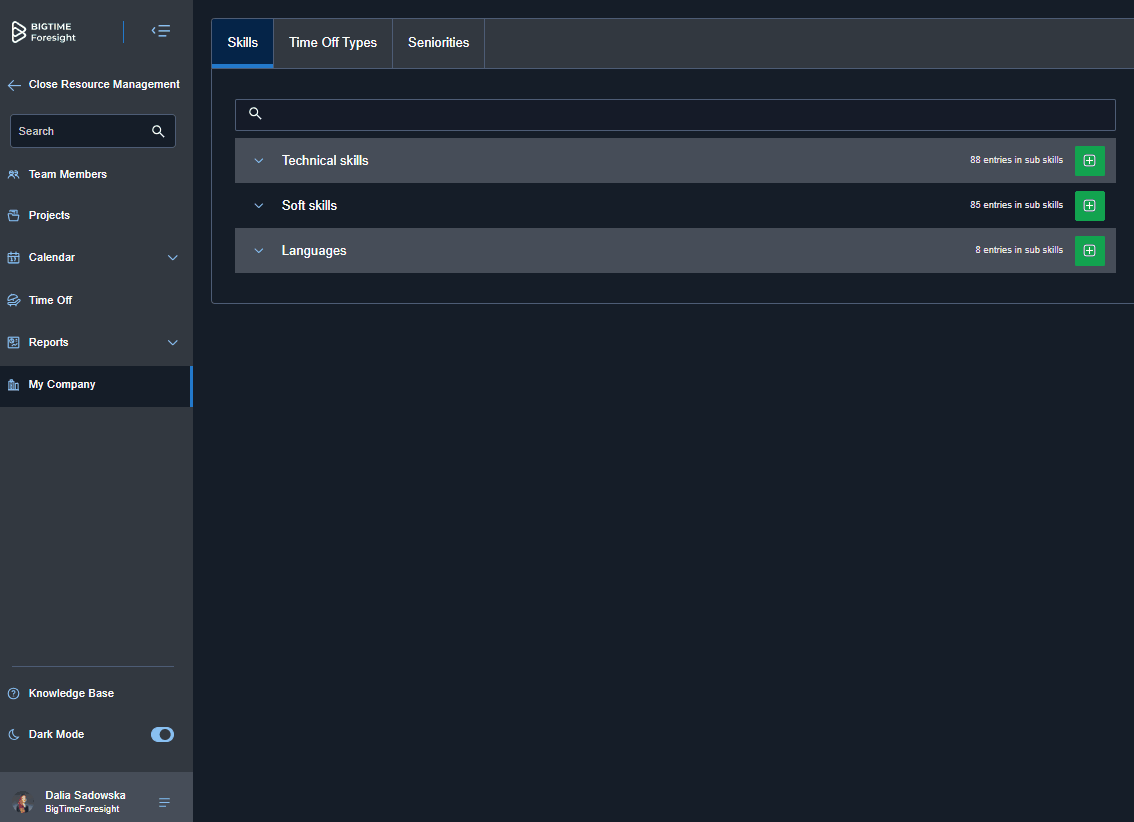Viewport: 1134px width, 822px height.
Task: Expand the Reports menu chevron
Action: click(172, 342)
